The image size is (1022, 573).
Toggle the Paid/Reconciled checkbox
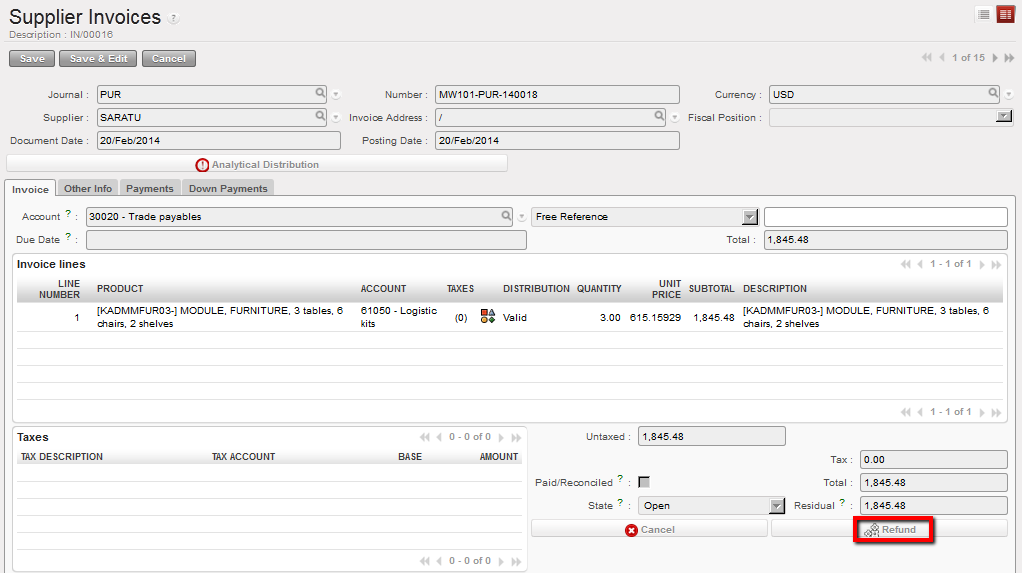(644, 482)
